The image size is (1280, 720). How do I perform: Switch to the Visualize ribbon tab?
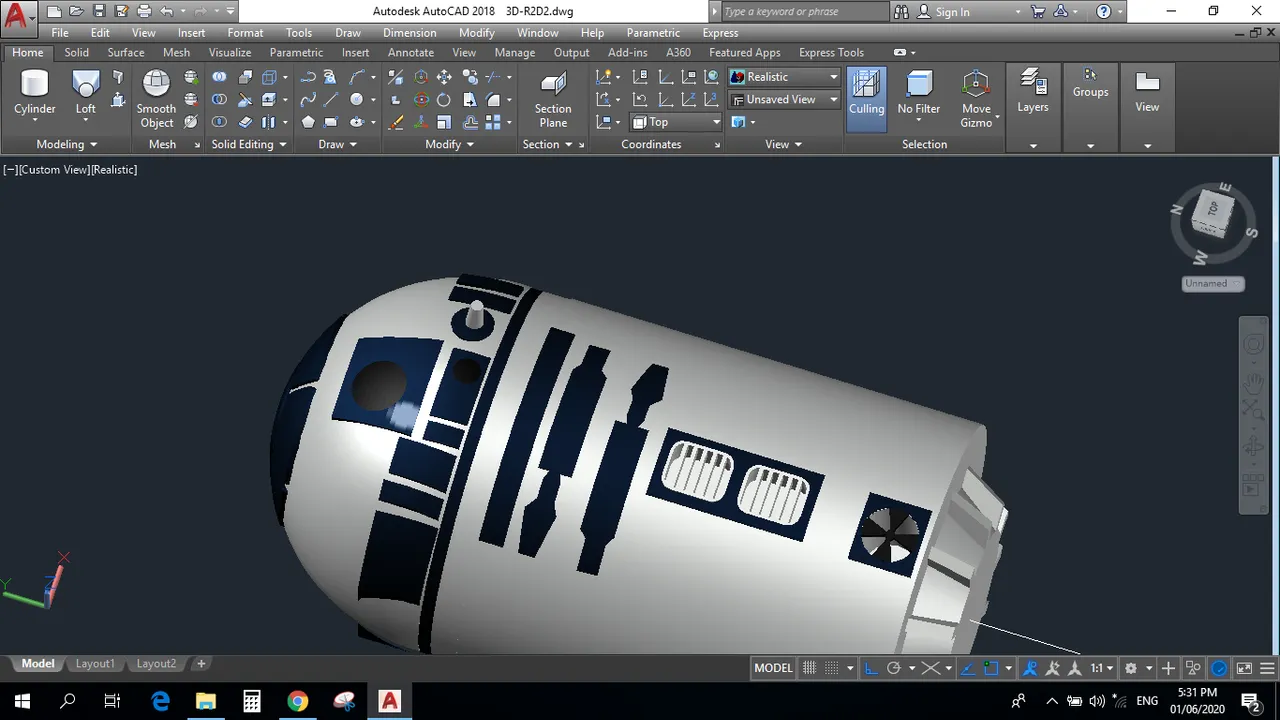(x=230, y=52)
